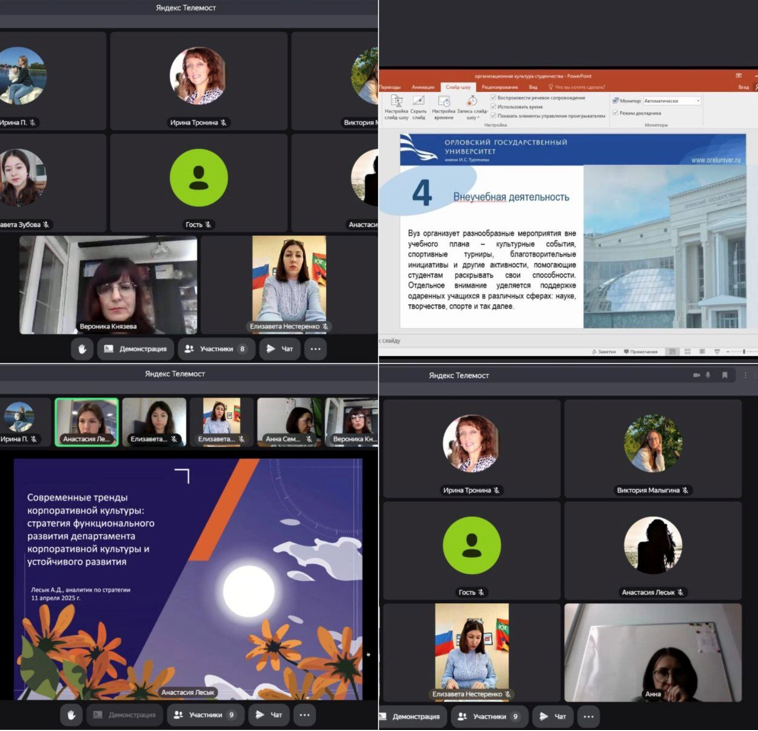This screenshot has width=758, height=731.
Task: Toggle Режим докладчика checkbox
Action: 616,113
